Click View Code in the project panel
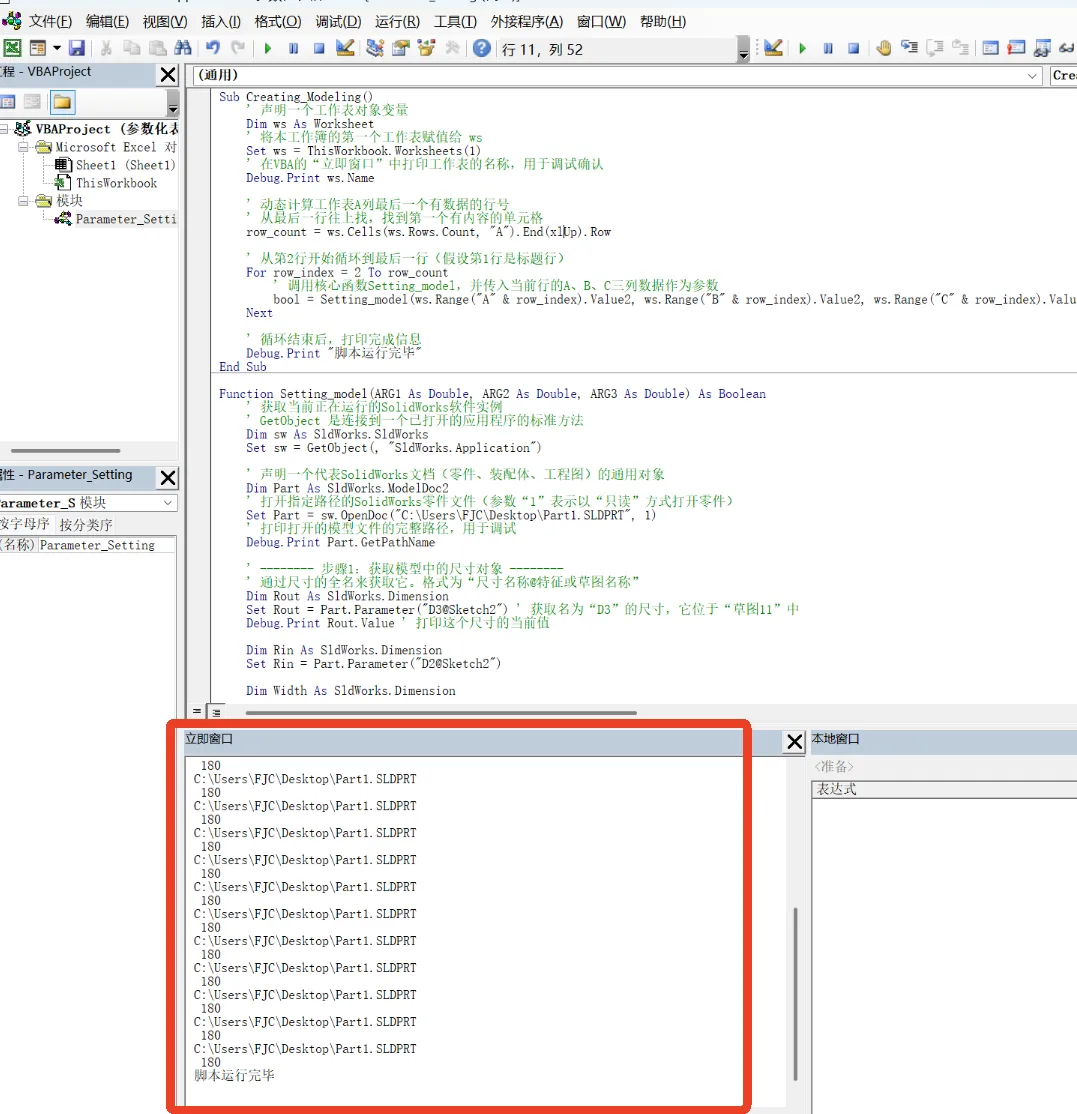 pyautogui.click(x=8, y=102)
